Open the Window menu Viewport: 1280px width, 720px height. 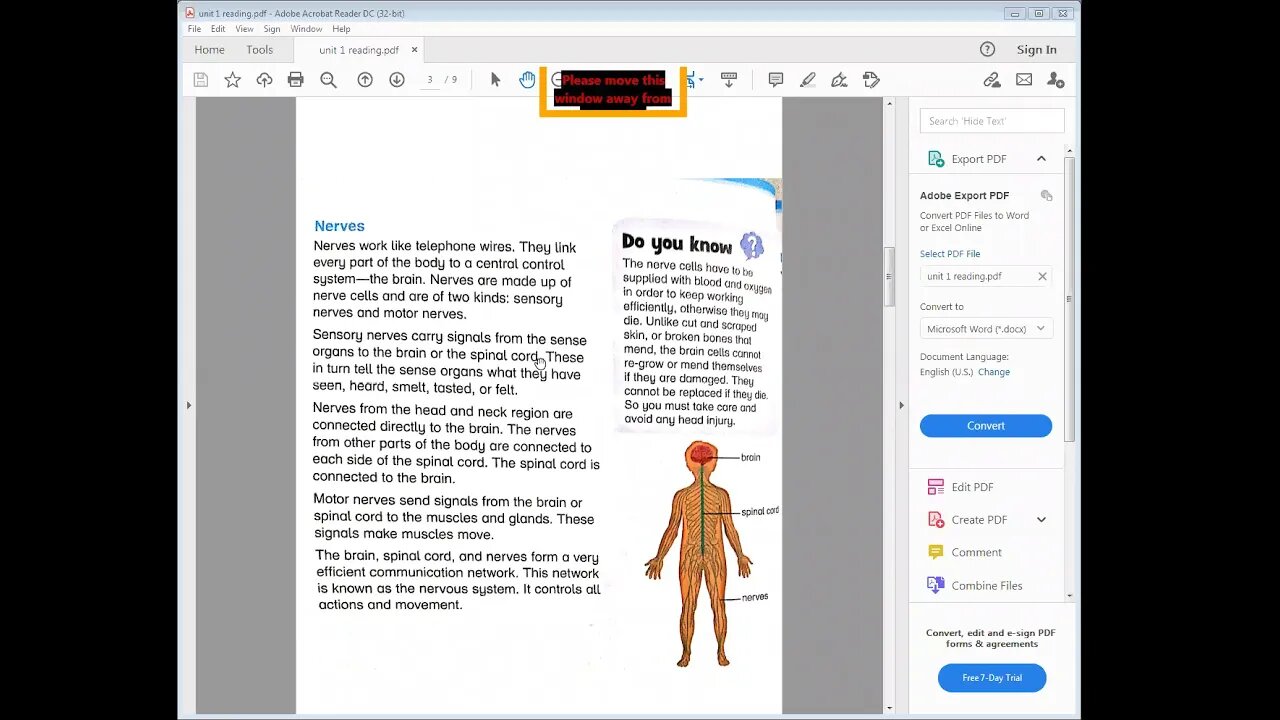pyautogui.click(x=306, y=29)
